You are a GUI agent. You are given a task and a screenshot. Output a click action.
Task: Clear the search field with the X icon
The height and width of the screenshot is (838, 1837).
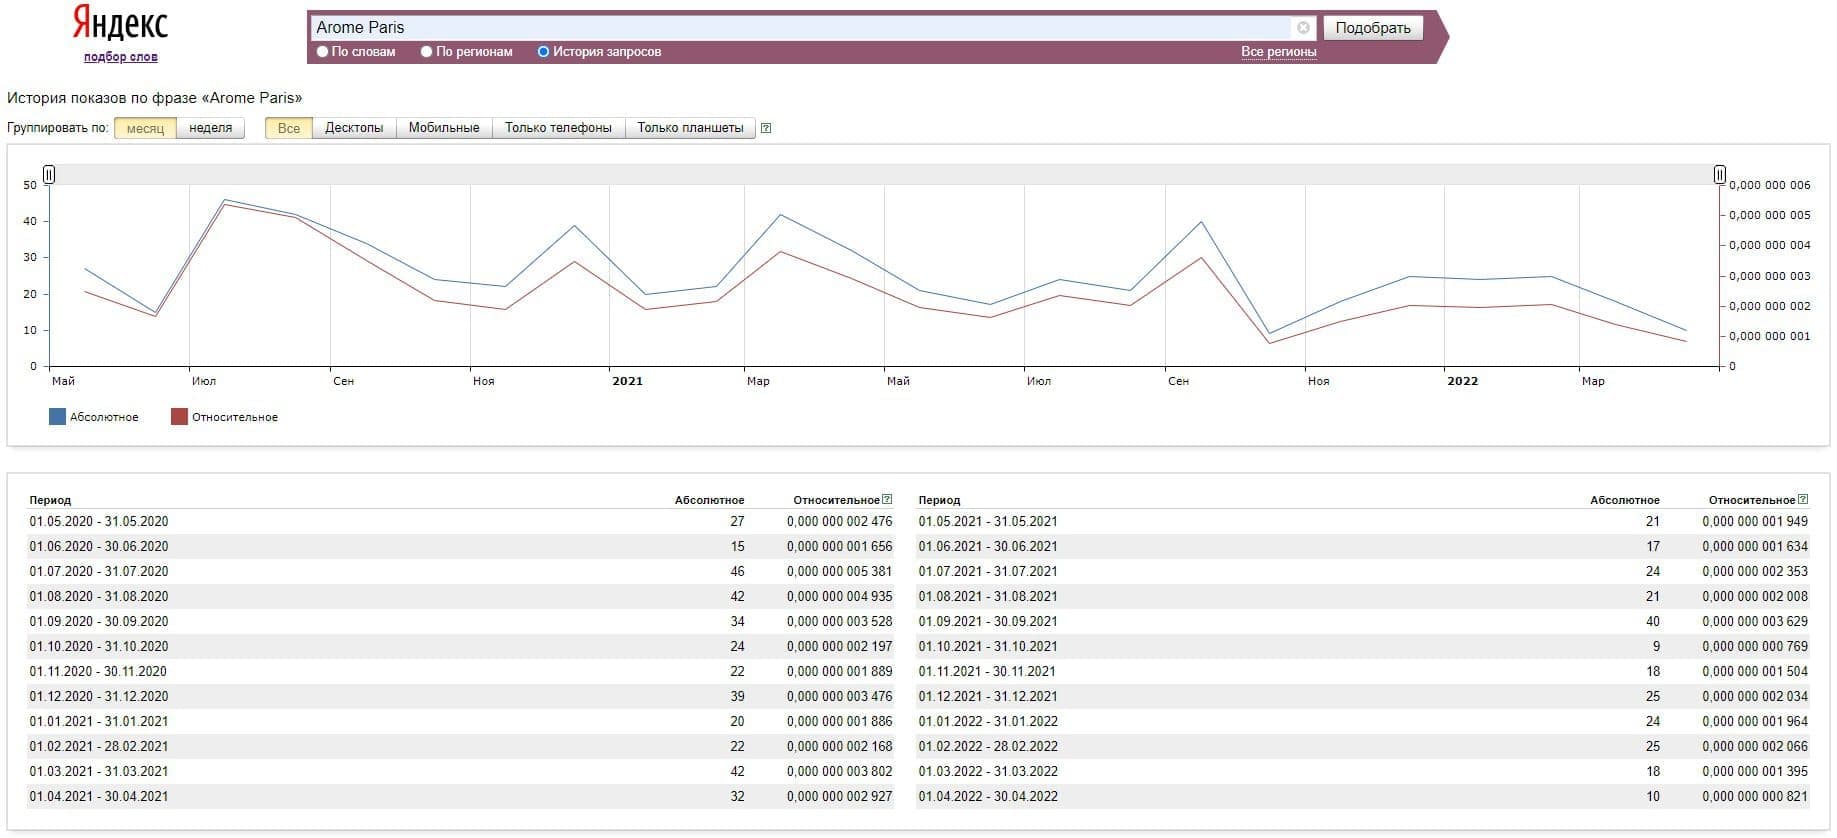pos(1303,28)
